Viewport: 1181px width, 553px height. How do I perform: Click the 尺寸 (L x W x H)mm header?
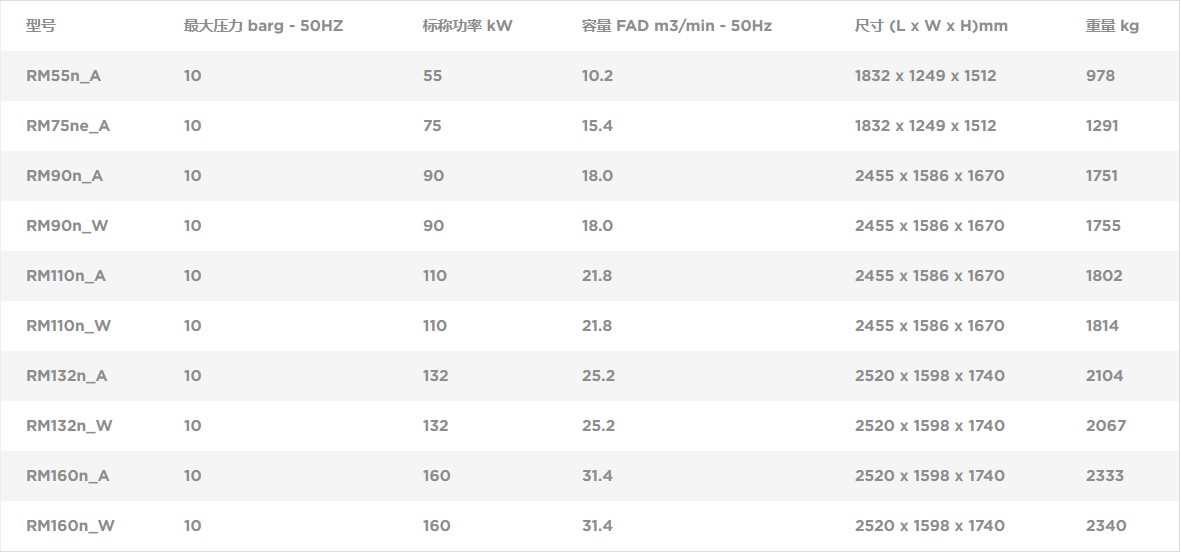coord(931,26)
